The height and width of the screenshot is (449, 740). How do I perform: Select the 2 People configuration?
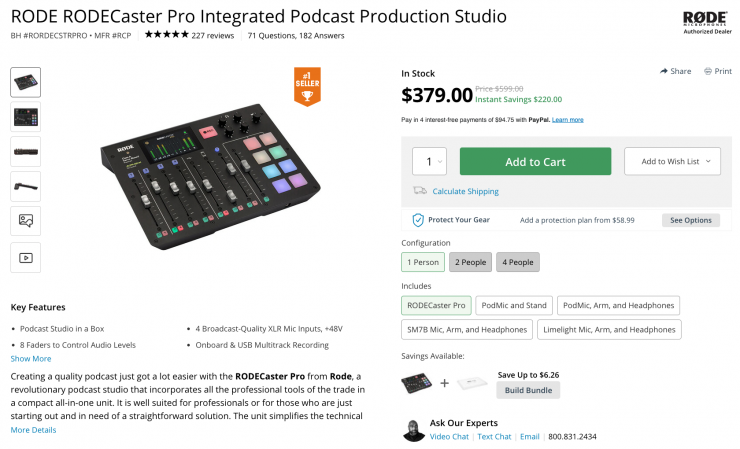coord(470,262)
